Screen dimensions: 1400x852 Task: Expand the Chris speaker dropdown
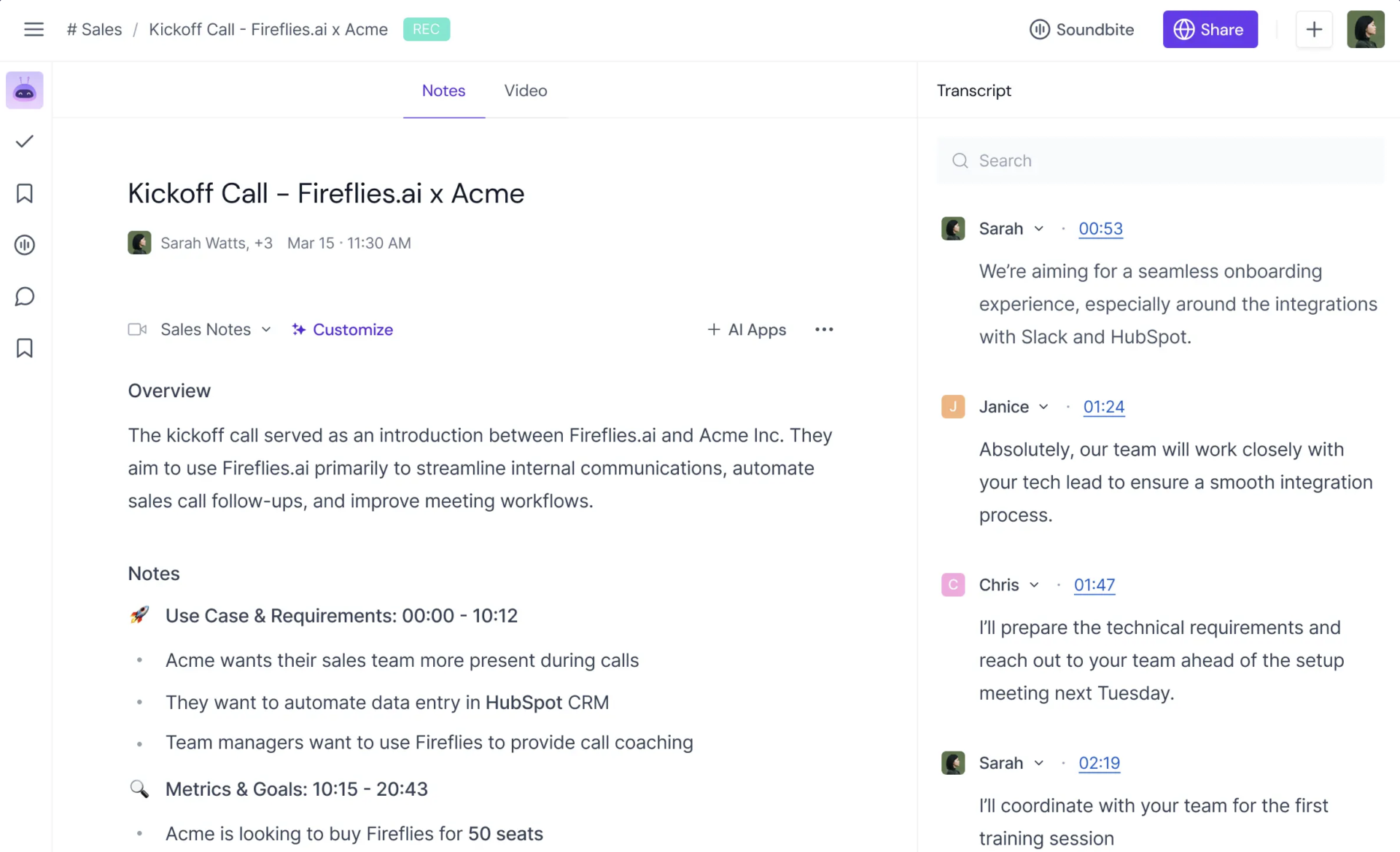[x=1034, y=584]
